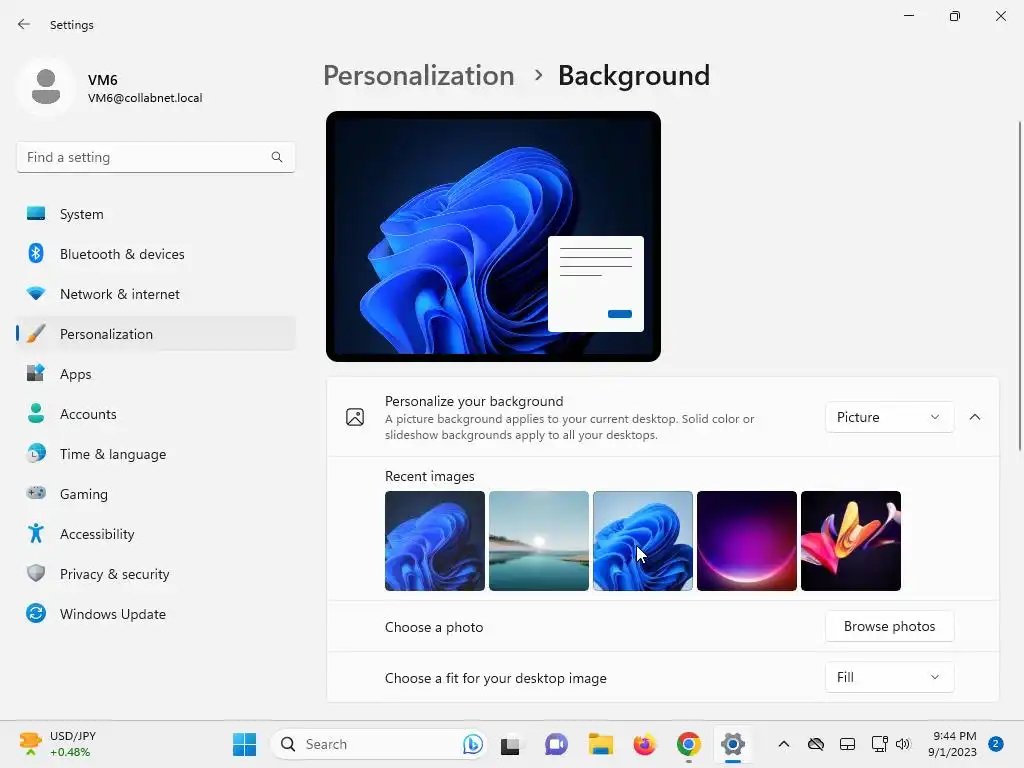Click the Accounts person icon

[x=36, y=413]
